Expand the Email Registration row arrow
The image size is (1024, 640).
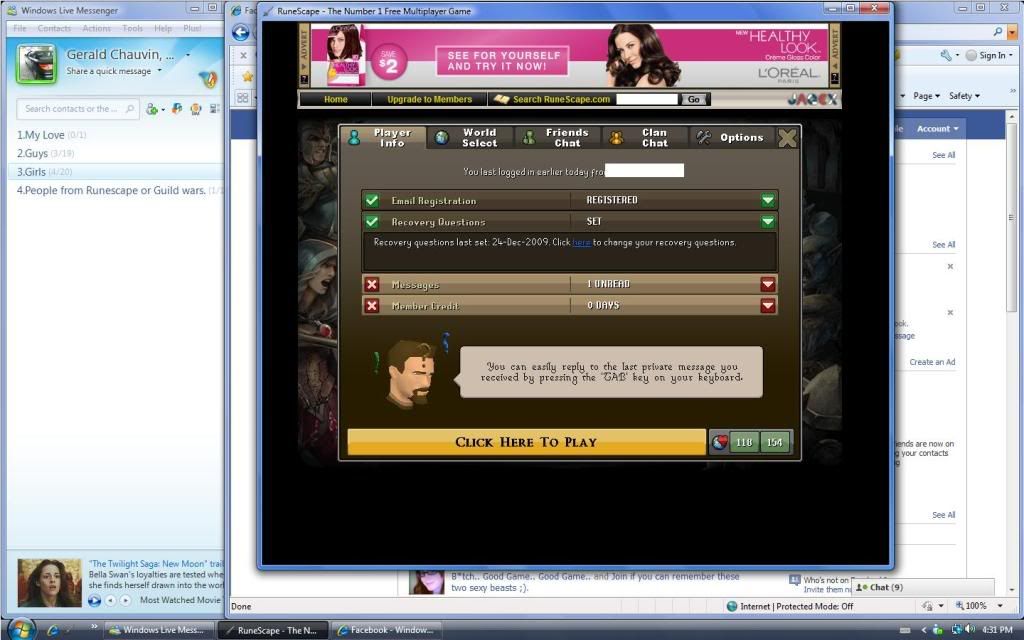point(768,200)
